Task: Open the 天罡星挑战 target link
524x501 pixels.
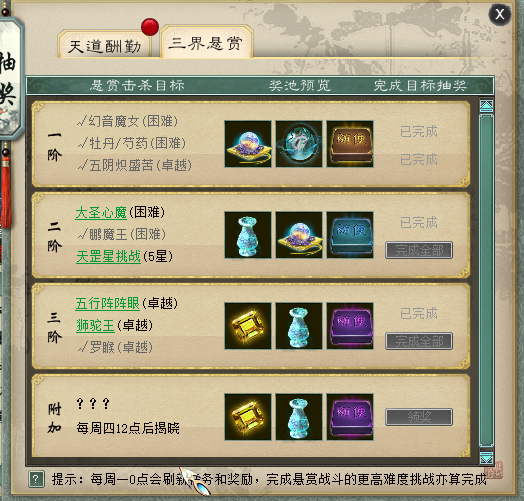Action: click(x=108, y=257)
